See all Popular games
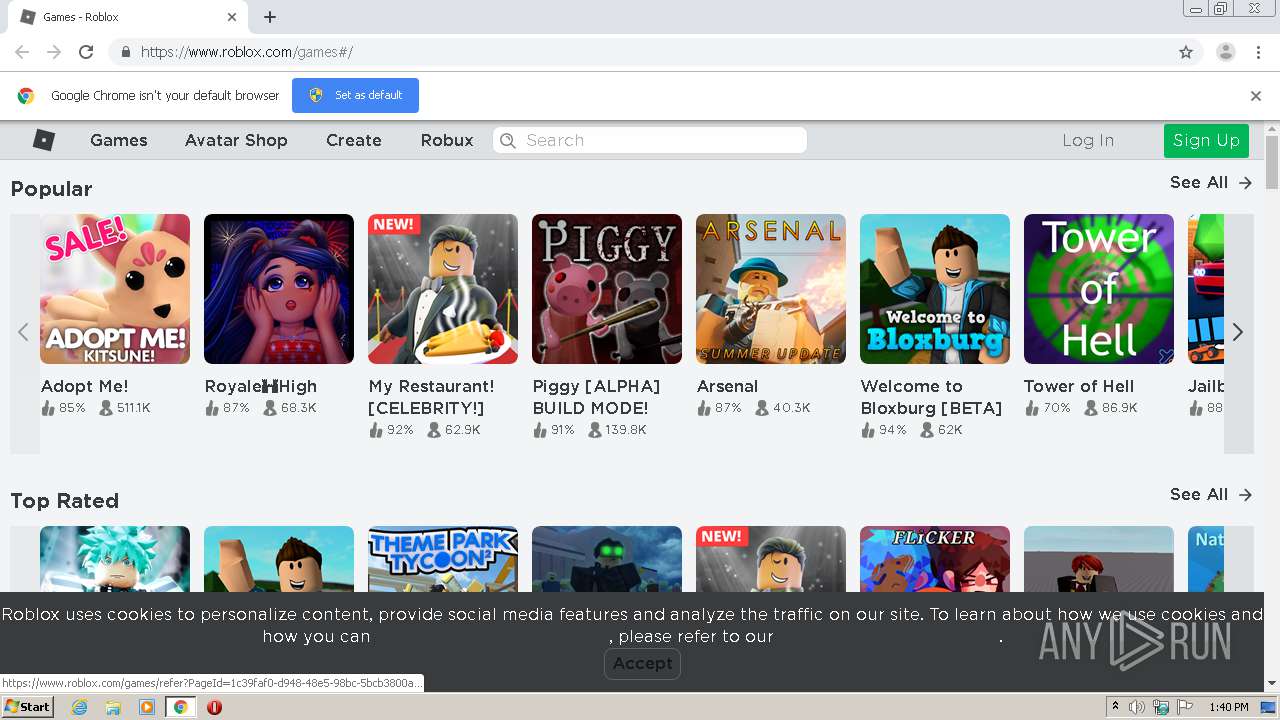This screenshot has height=720, width=1280. (x=1211, y=182)
